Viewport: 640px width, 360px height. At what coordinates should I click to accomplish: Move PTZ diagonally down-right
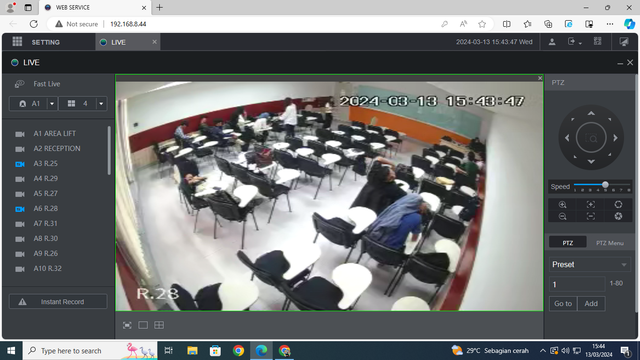click(x=610, y=156)
